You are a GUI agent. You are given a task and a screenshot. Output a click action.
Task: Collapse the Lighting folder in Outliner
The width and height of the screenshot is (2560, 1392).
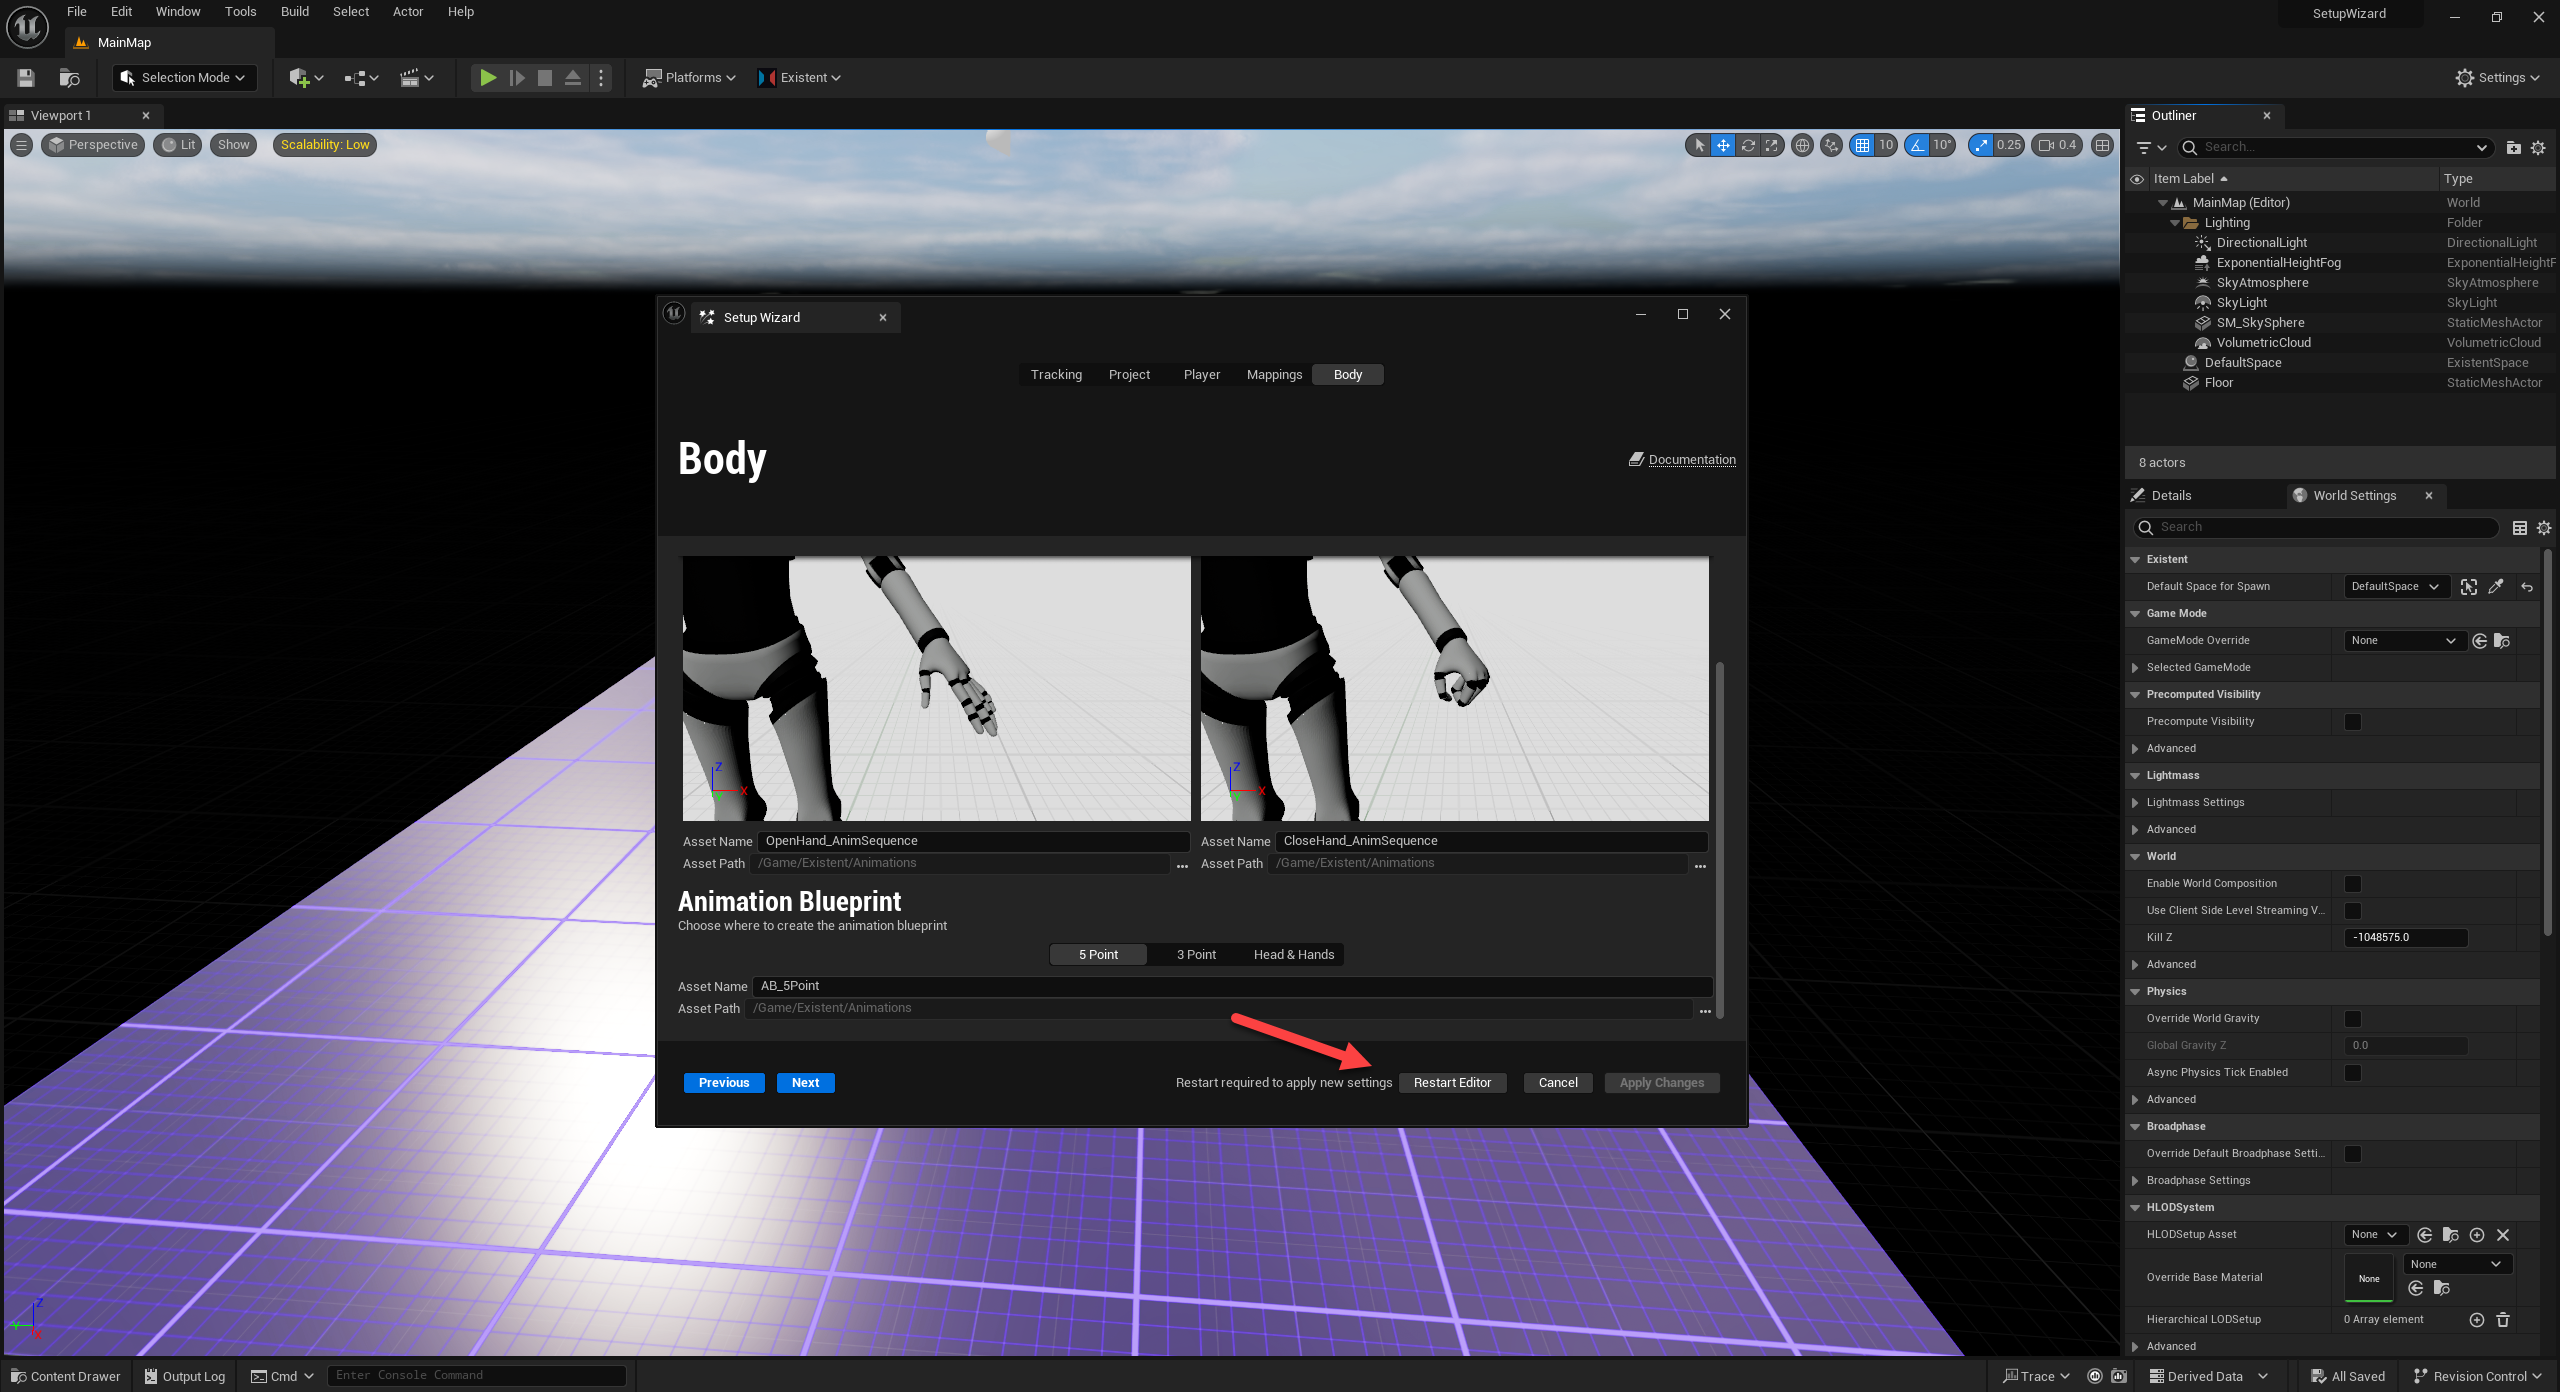[x=2175, y=223]
